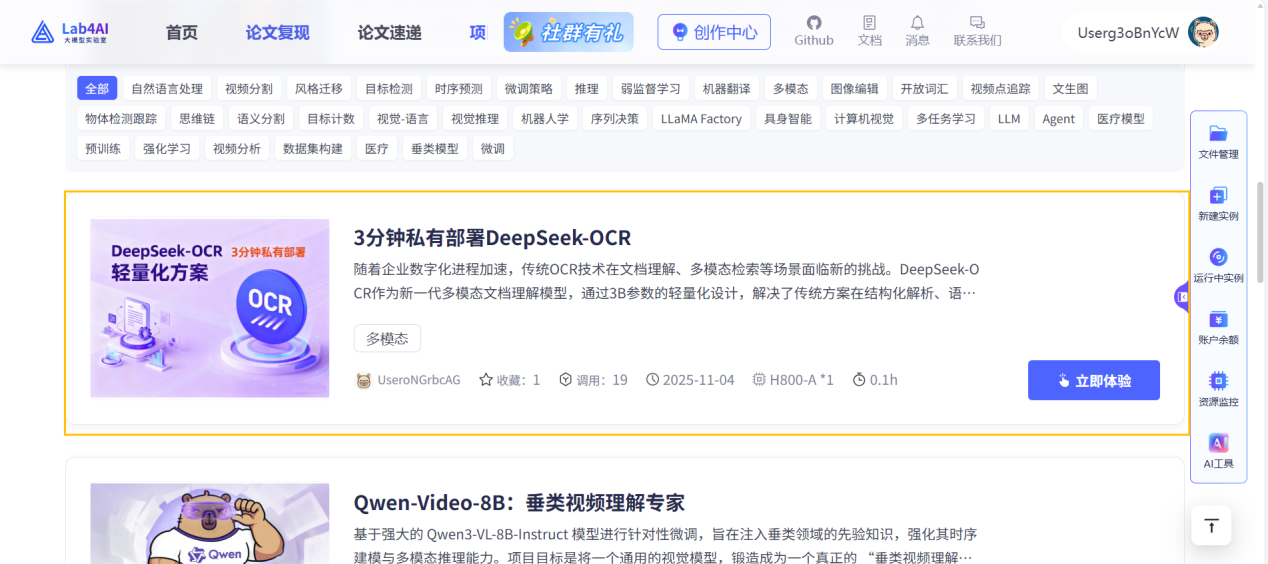Open the Github icon in header
Viewport: 1268px width, 564px height.
(813, 23)
